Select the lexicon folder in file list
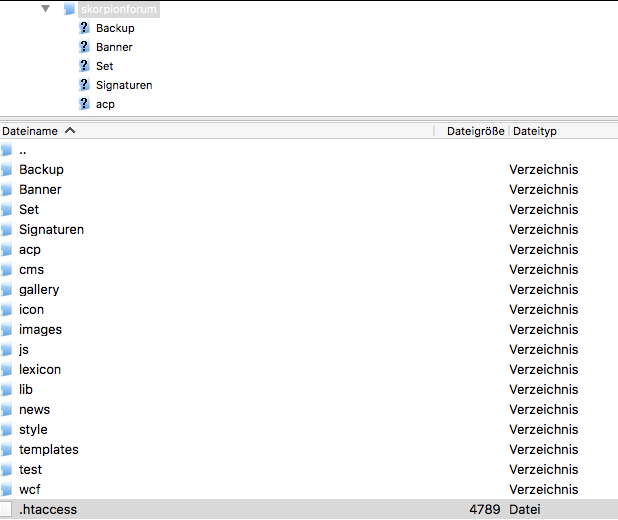Viewport: 618px width, 520px height. 40,370
